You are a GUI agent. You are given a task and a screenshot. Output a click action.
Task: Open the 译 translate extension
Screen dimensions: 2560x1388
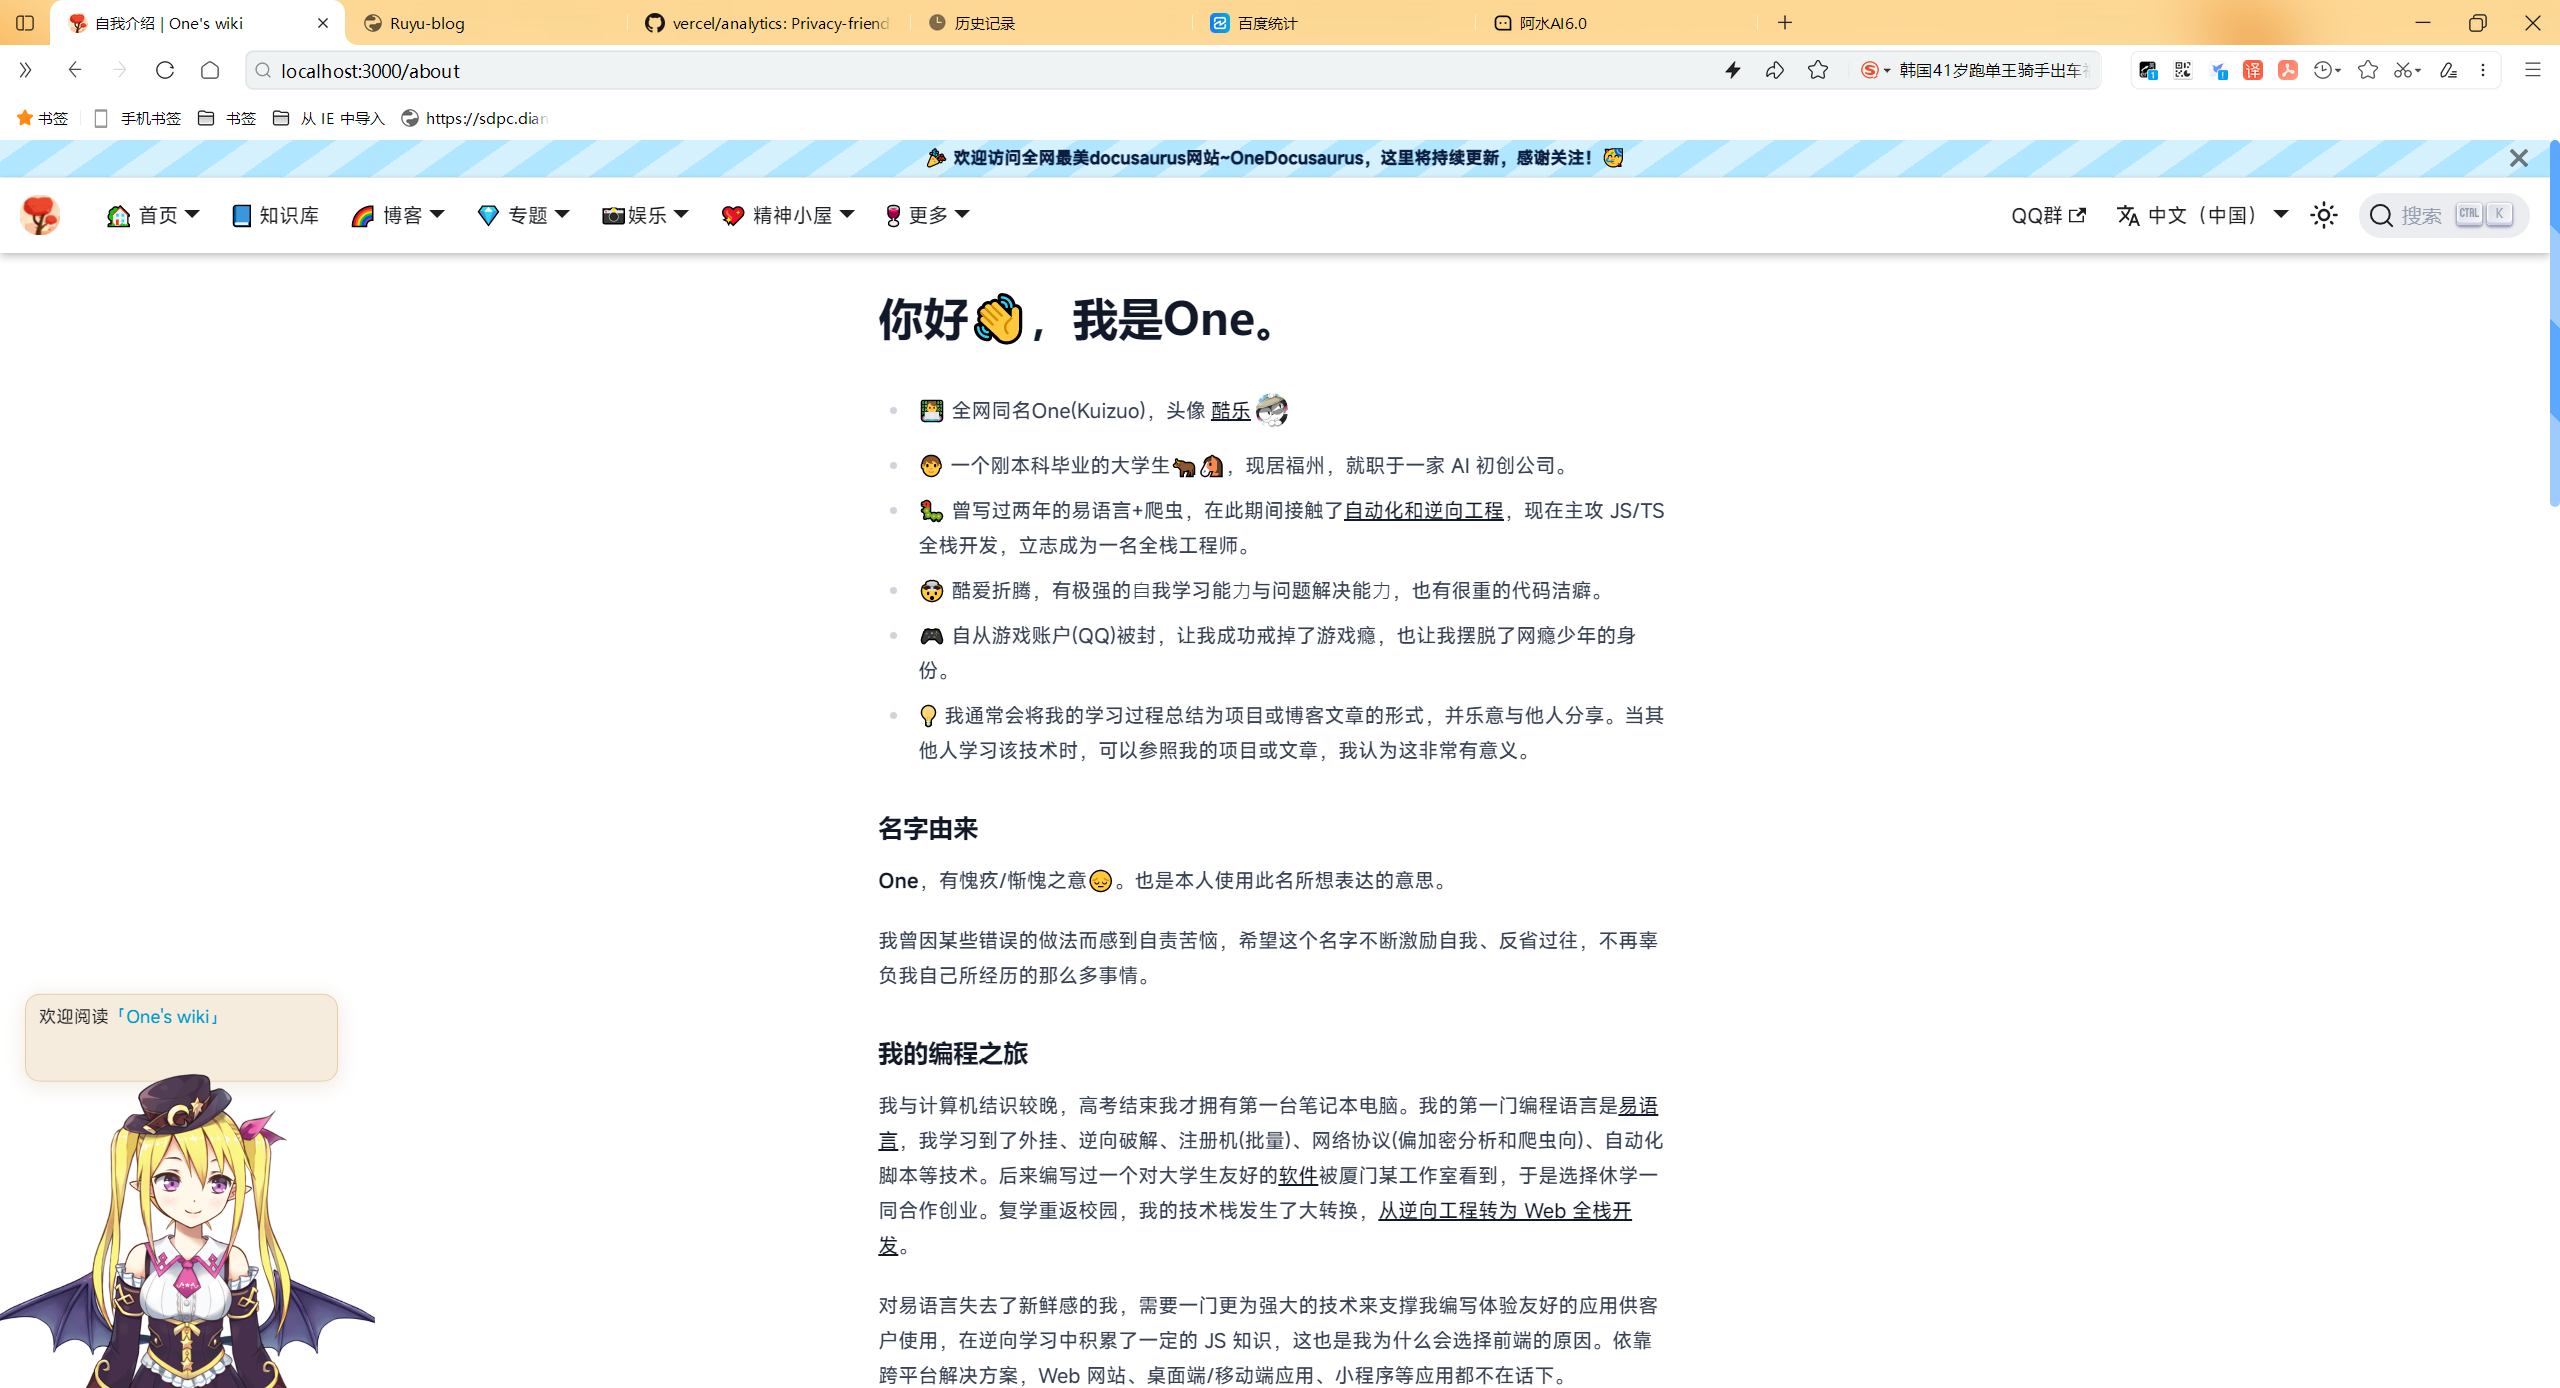coord(2253,70)
